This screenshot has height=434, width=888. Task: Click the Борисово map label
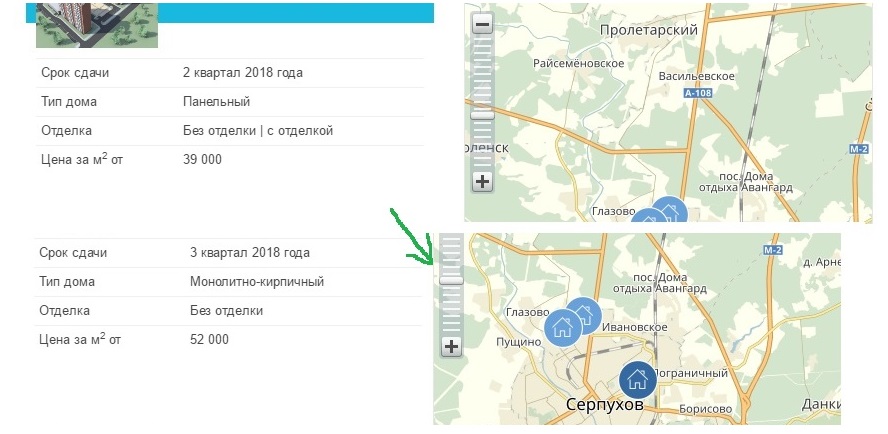click(x=706, y=409)
